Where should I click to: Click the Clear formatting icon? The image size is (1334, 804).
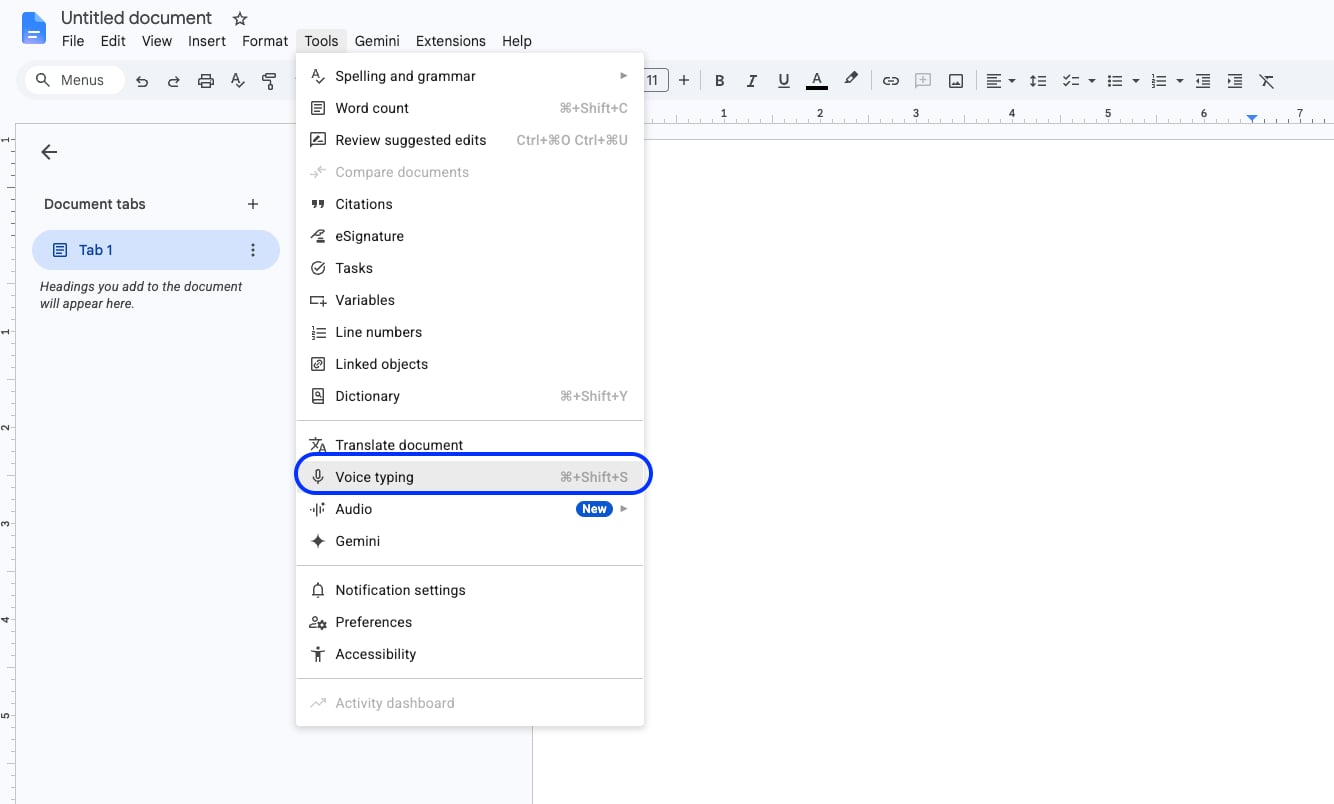[1267, 81]
